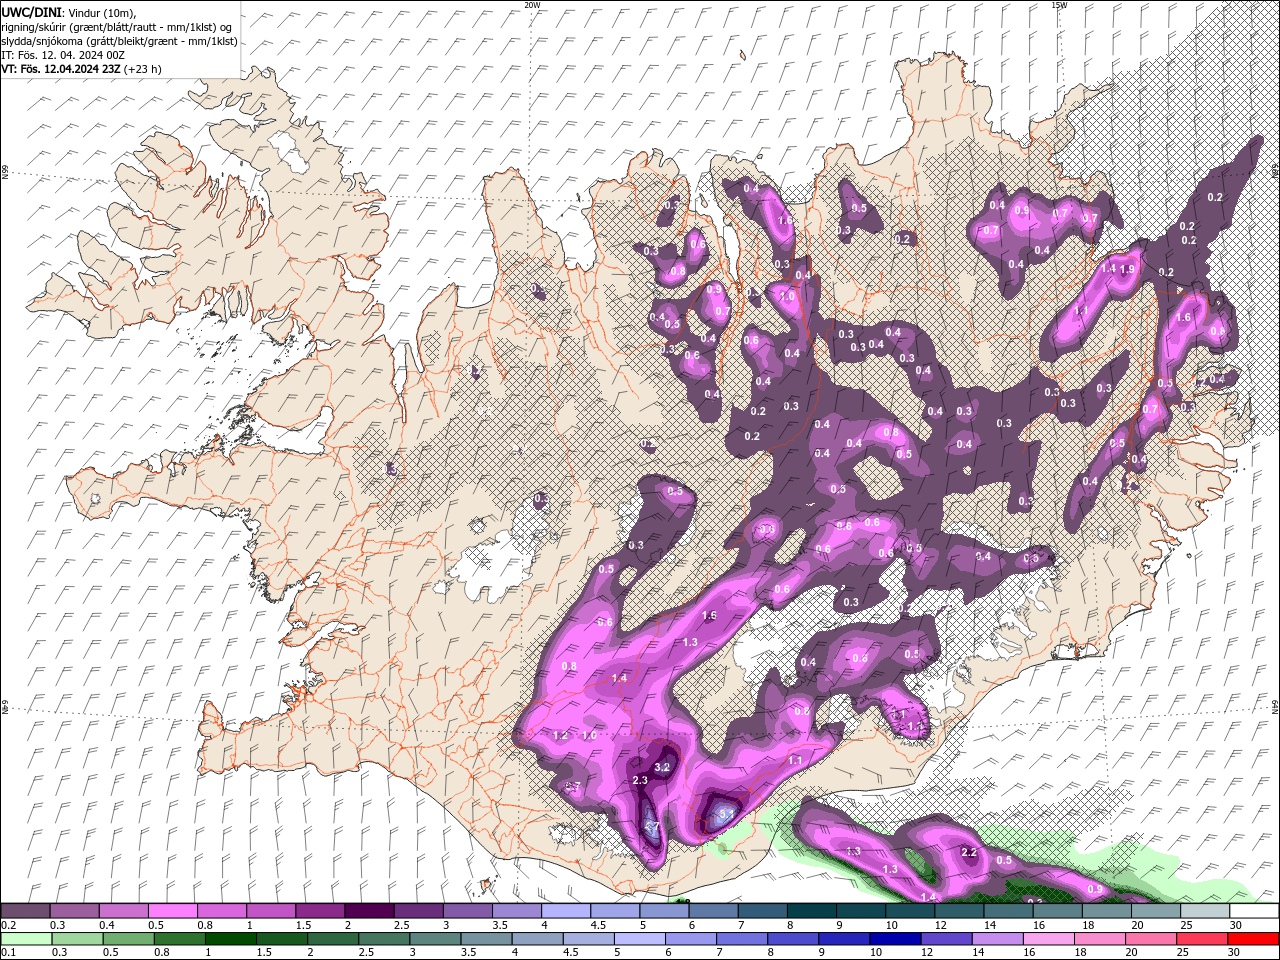Click the 2.2 value off the south coast

coord(968,852)
